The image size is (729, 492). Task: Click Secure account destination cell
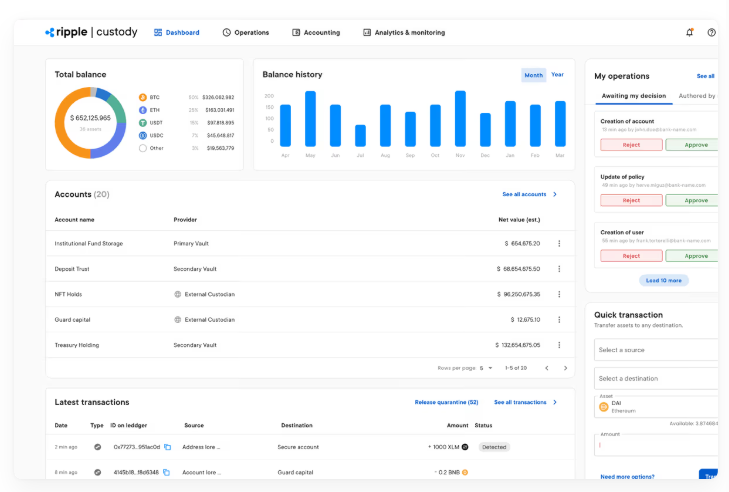[x=298, y=447]
